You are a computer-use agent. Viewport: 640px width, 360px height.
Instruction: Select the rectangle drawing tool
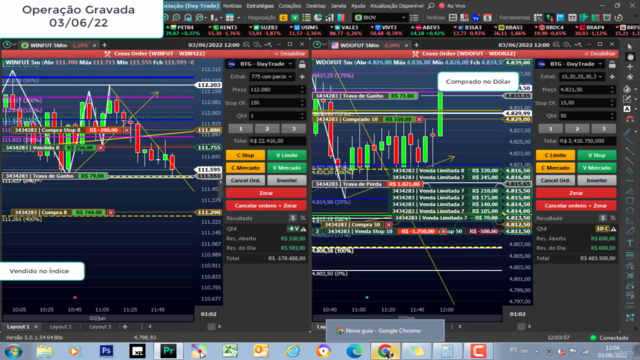630,201
